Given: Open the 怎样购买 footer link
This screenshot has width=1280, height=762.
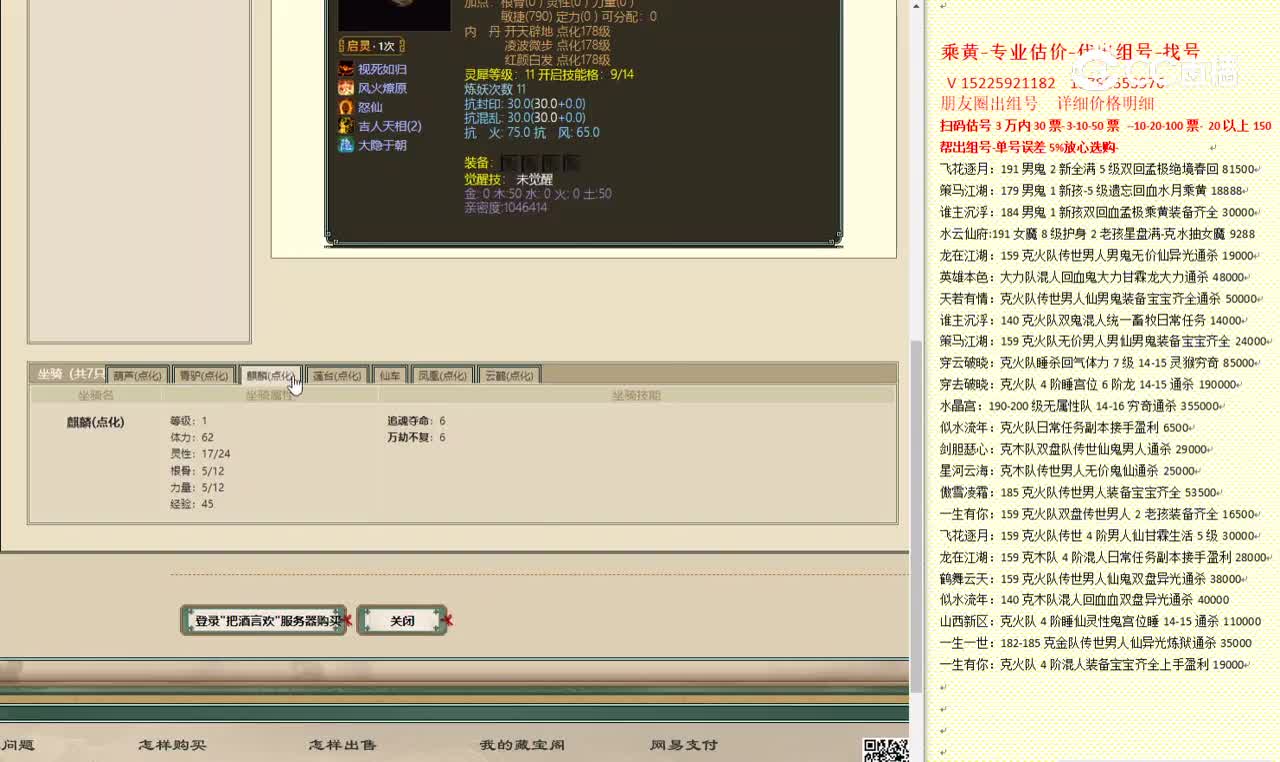Looking at the screenshot, I should (172, 745).
